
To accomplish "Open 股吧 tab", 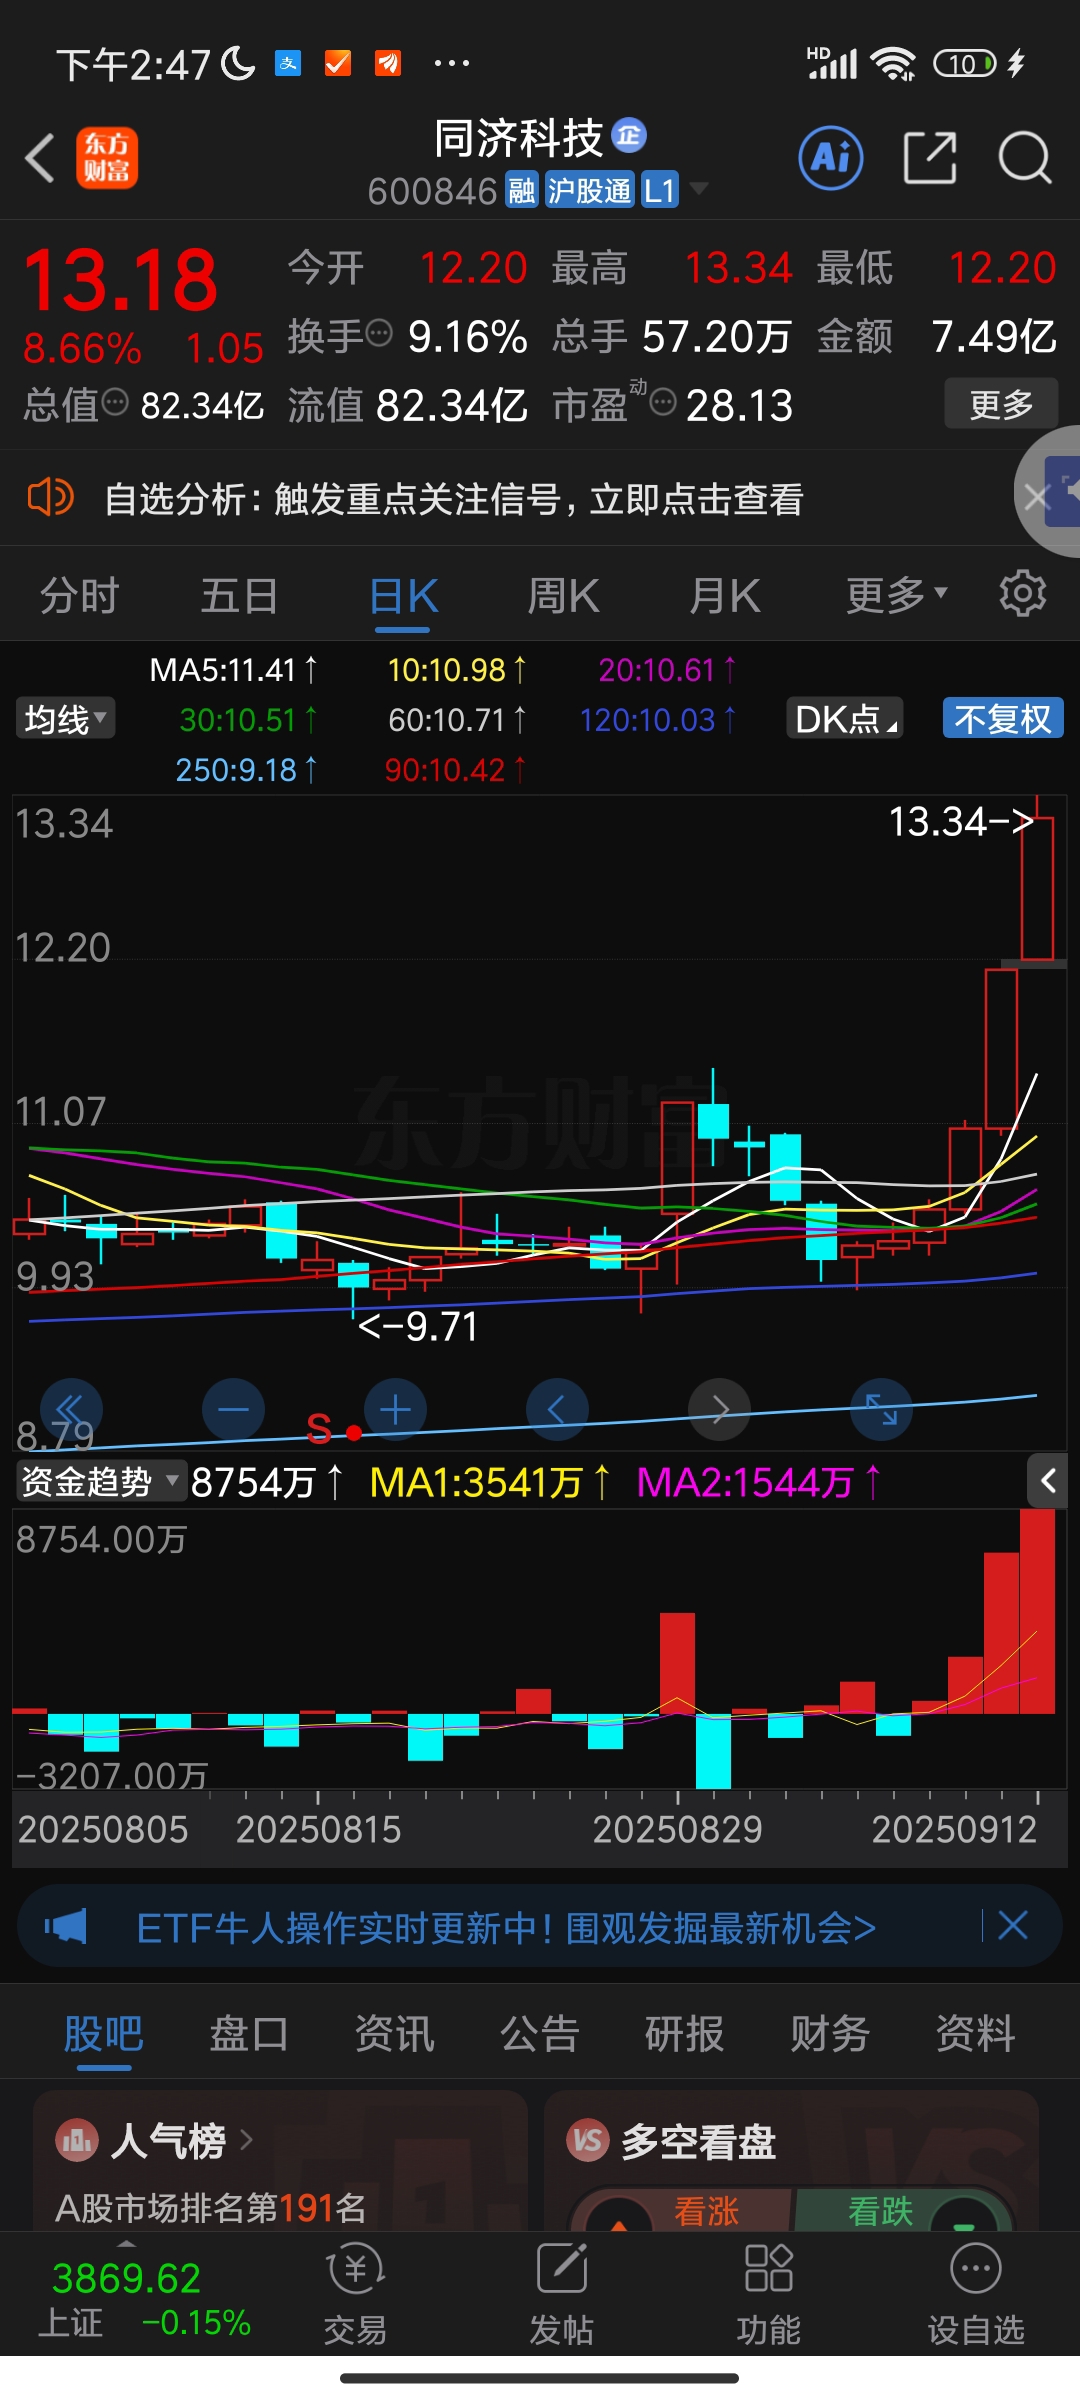I will point(103,2033).
